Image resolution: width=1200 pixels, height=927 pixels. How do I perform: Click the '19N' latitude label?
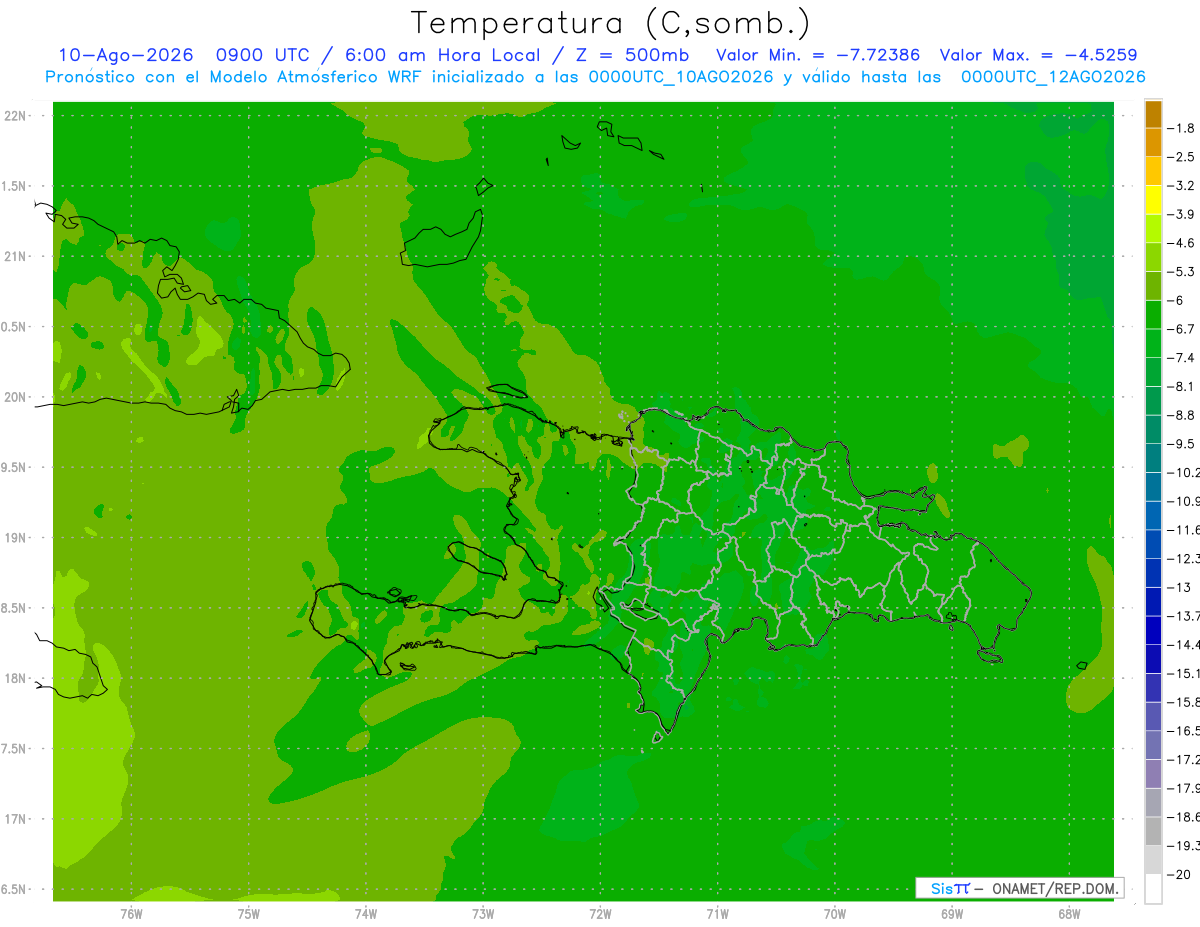click(15, 538)
